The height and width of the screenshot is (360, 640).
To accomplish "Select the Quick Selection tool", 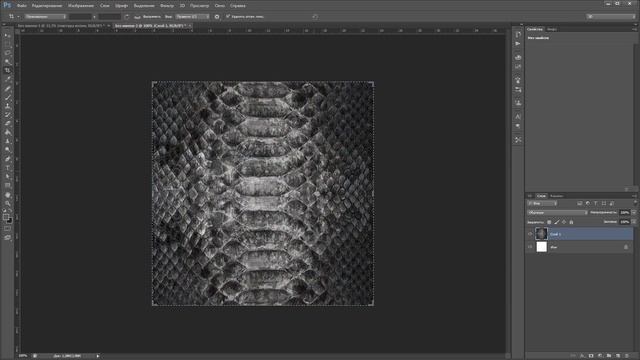I will point(7,61).
